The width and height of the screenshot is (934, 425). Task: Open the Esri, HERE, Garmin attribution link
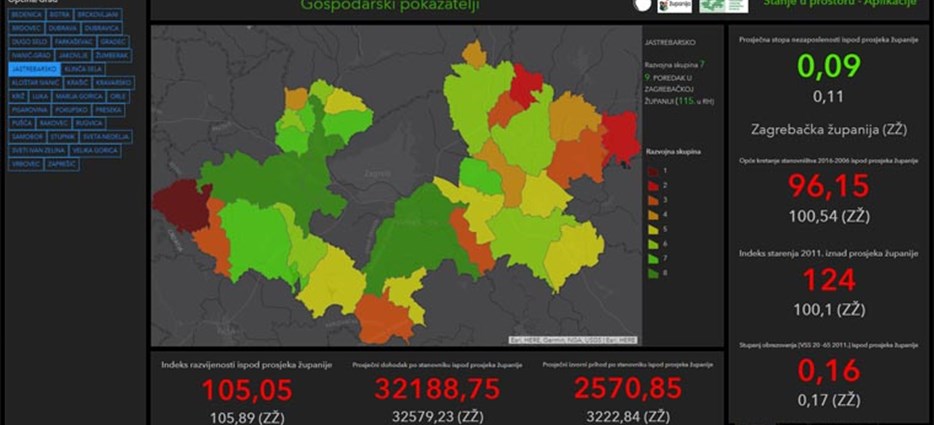coord(572,340)
